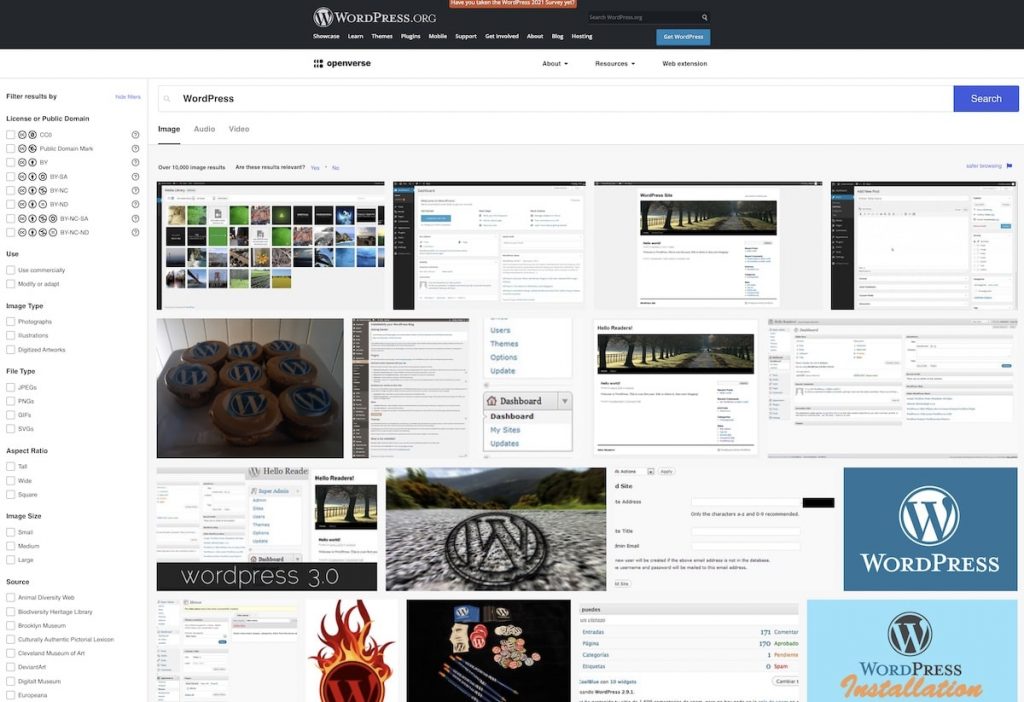Open the WordPress Site tree-lined road thumbnail
The width and height of the screenshot is (1024, 702).
[x=708, y=246]
